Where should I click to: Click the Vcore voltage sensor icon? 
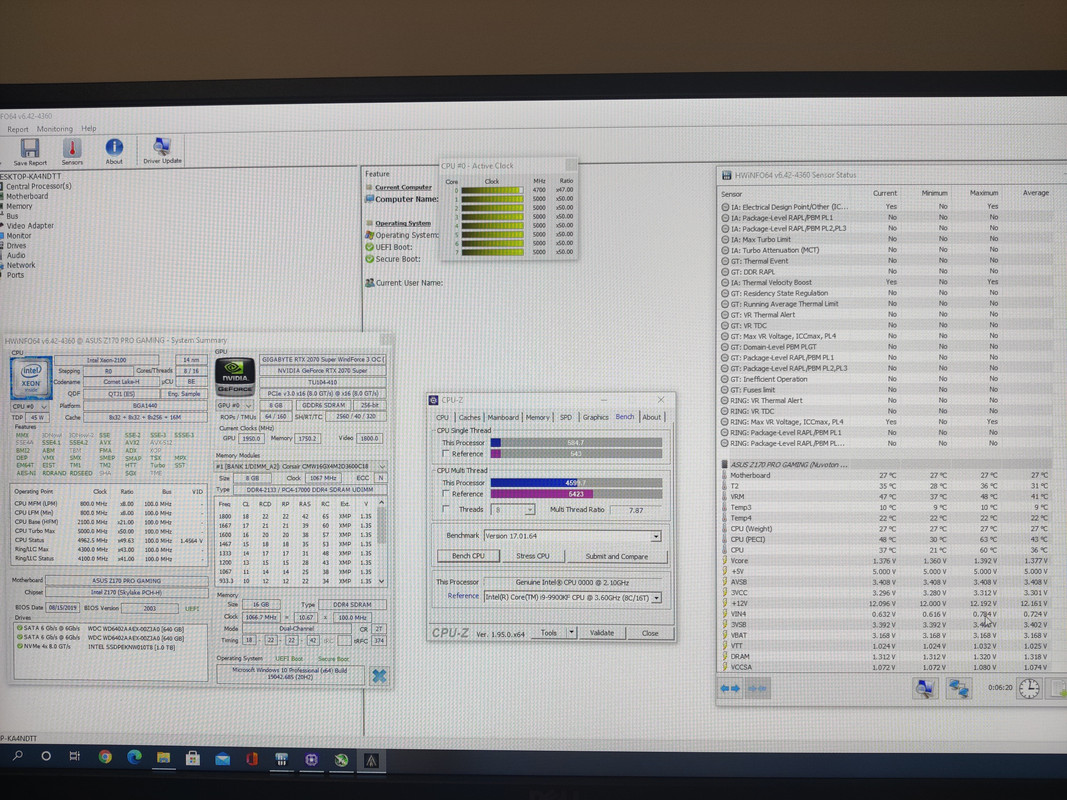(x=725, y=561)
